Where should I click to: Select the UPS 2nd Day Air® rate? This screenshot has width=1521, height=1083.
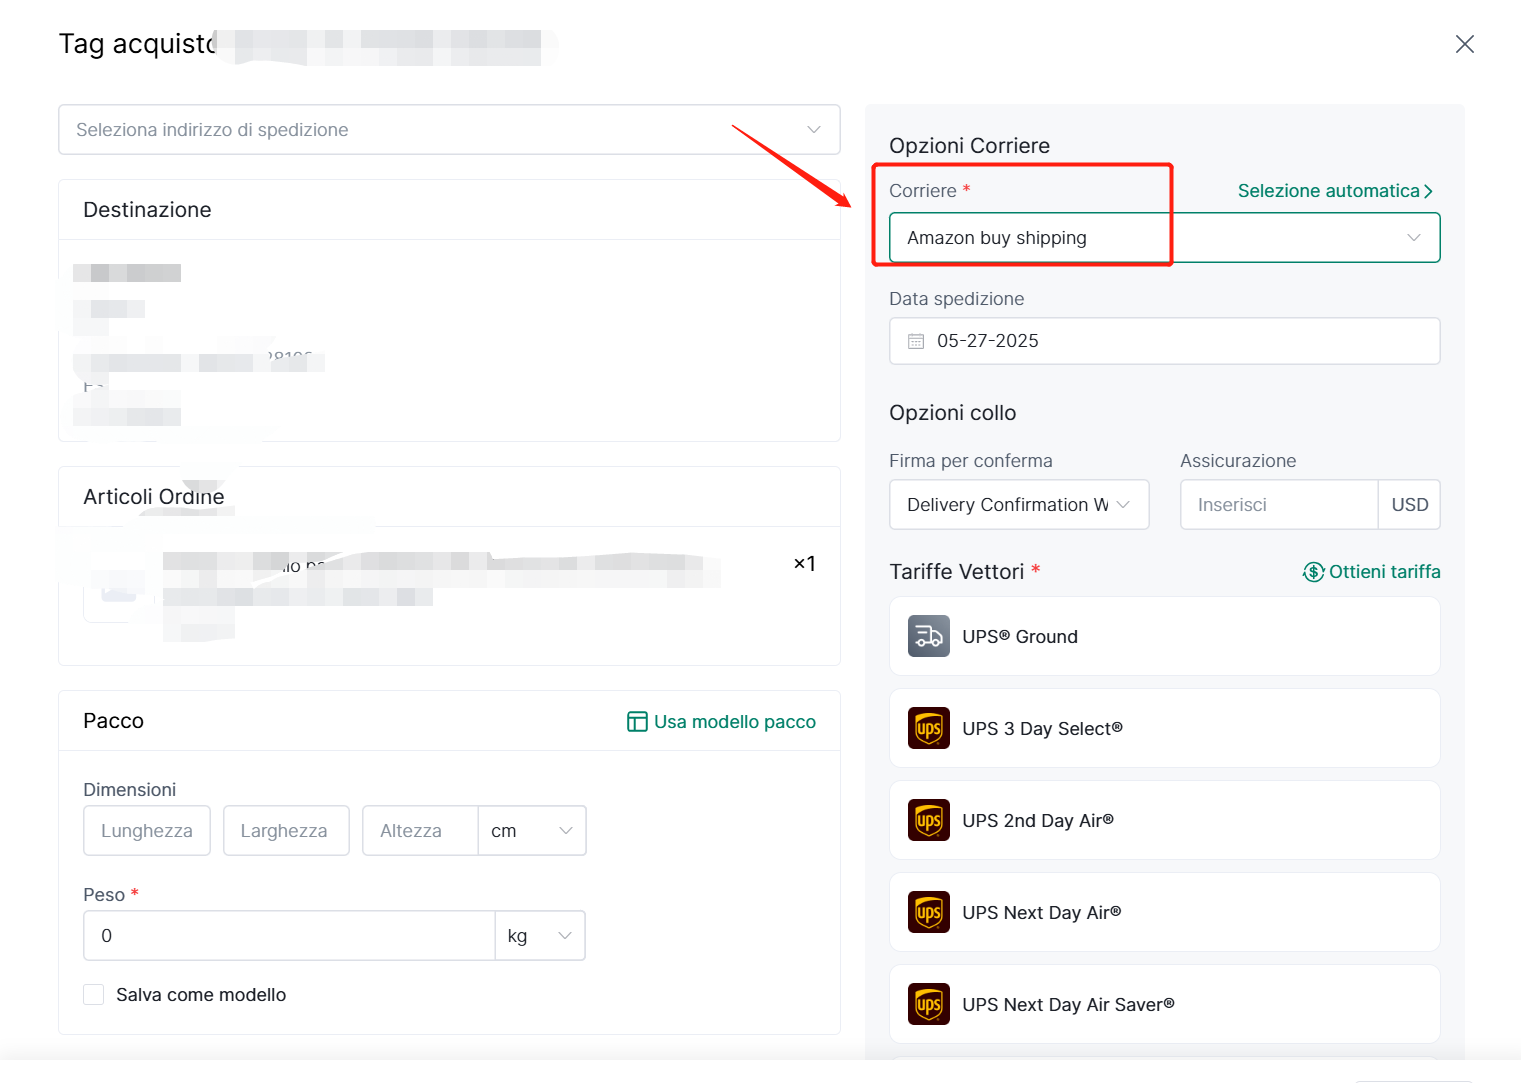(1164, 820)
